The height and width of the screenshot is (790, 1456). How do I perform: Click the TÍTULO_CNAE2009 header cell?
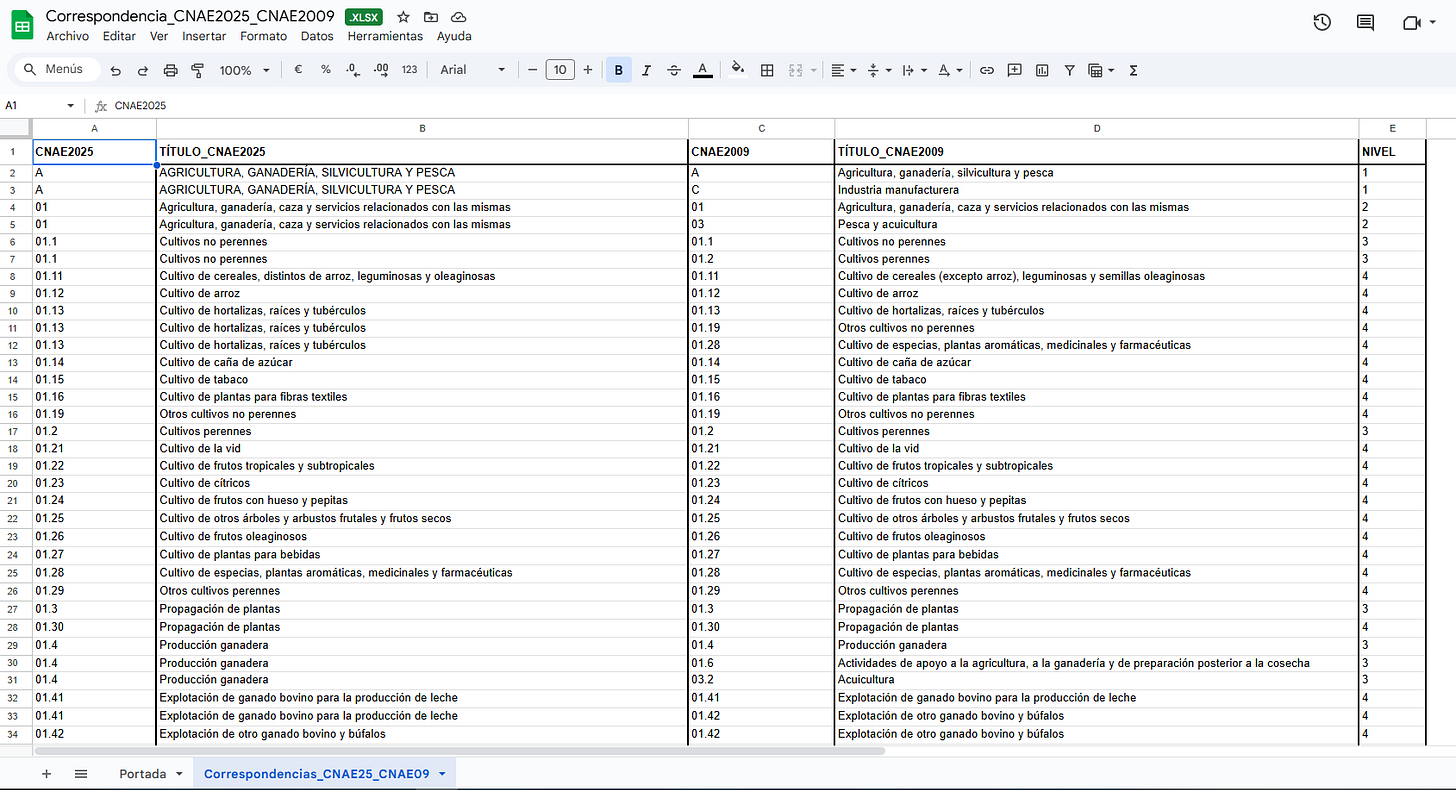(1096, 152)
